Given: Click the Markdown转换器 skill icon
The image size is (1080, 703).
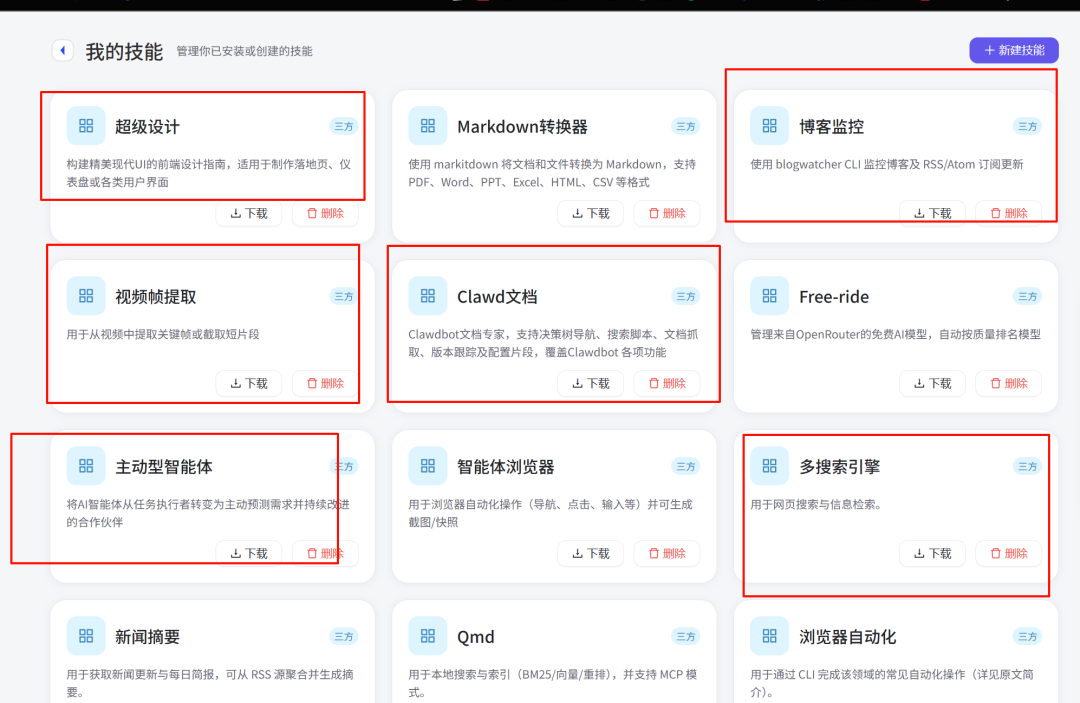Looking at the screenshot, I should coord(428,125).
